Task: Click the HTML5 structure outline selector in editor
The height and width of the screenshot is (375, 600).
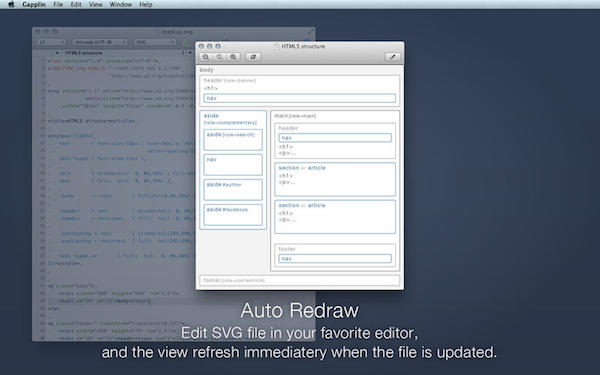Action: [83, 53]
